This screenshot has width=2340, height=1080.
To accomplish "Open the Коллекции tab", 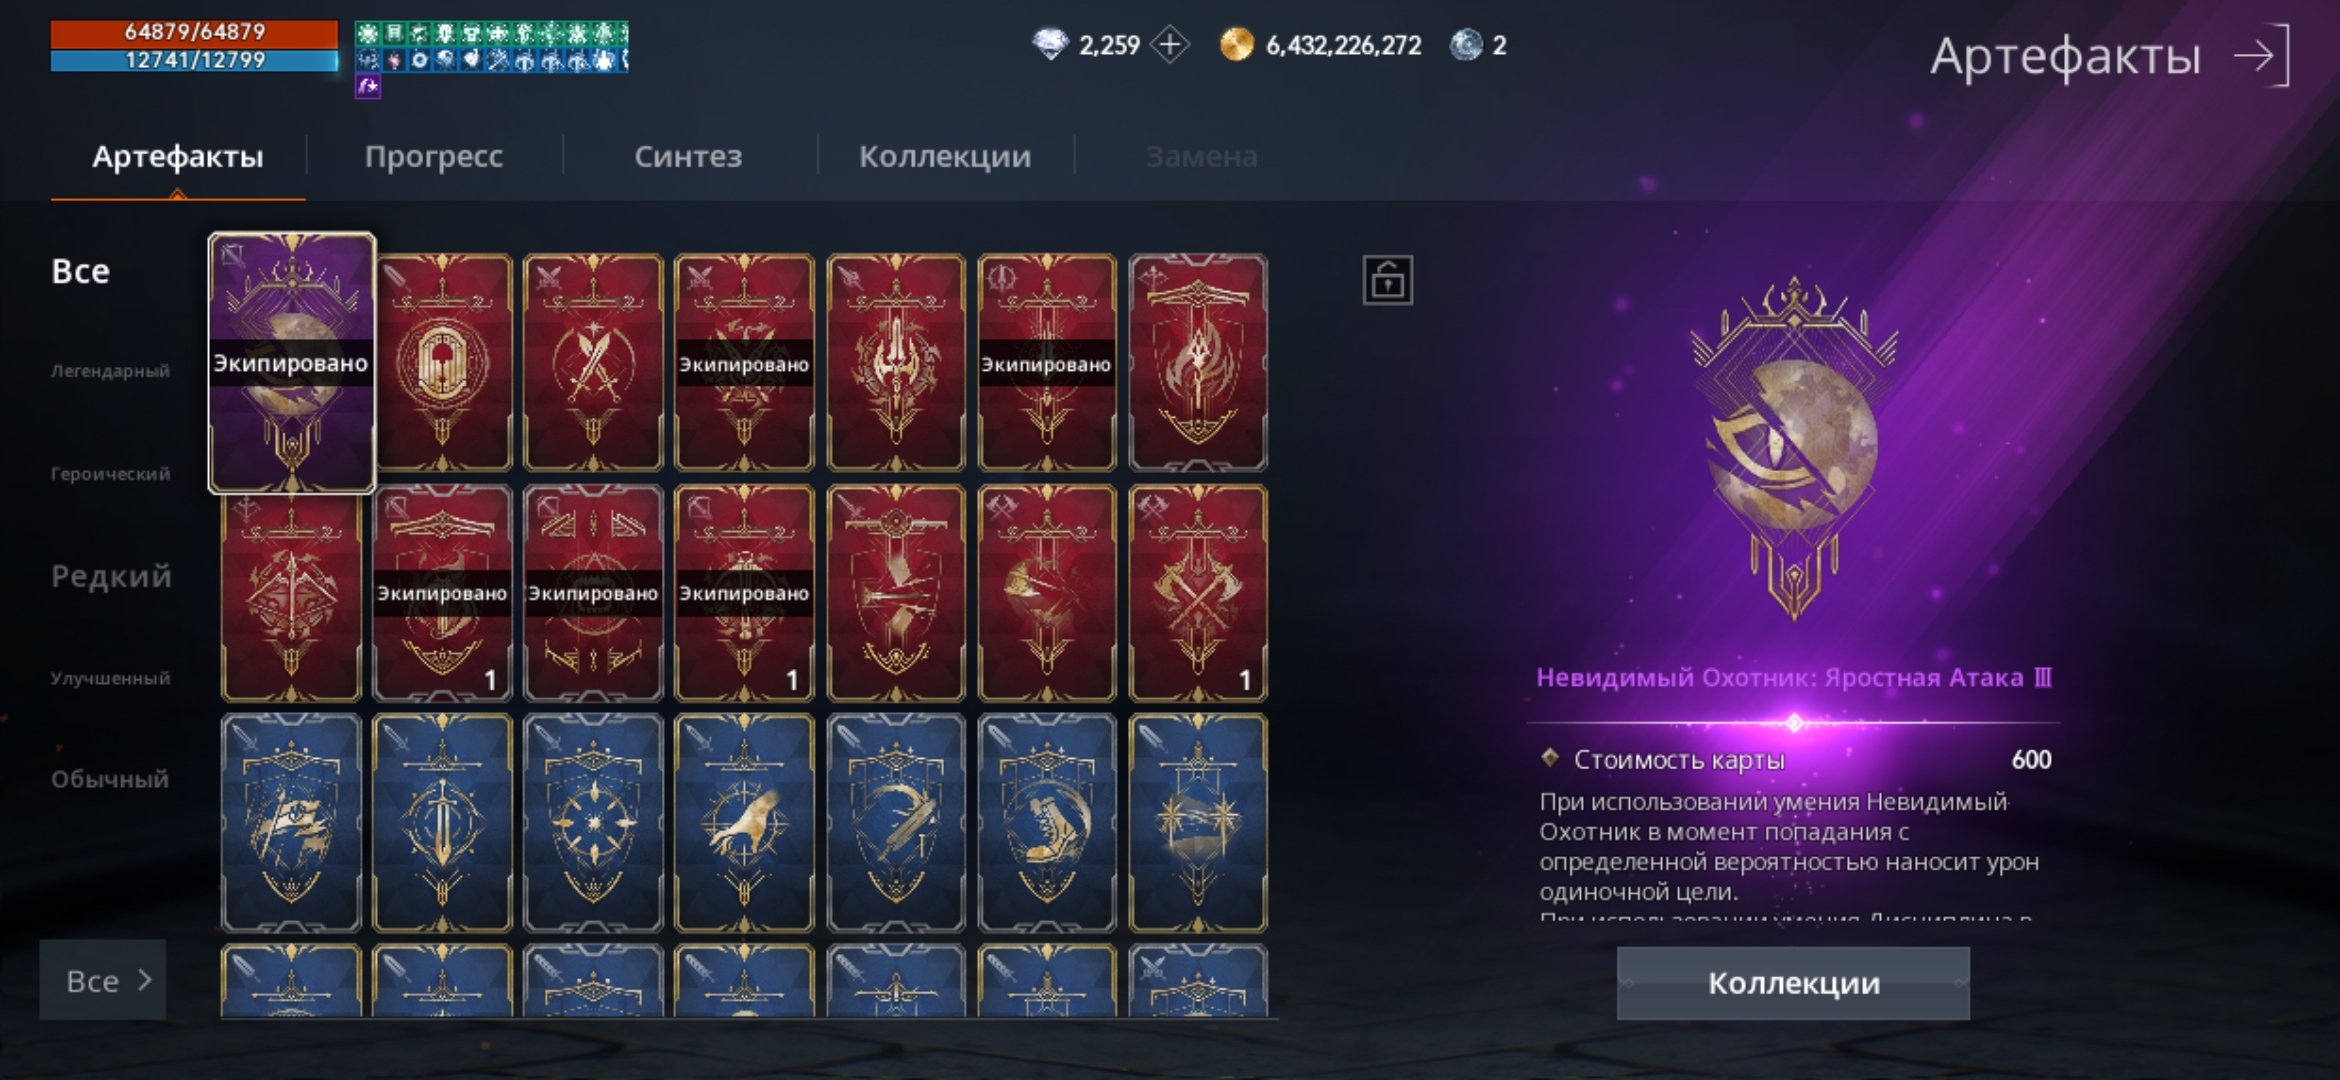I will click(x=945, y=156).
